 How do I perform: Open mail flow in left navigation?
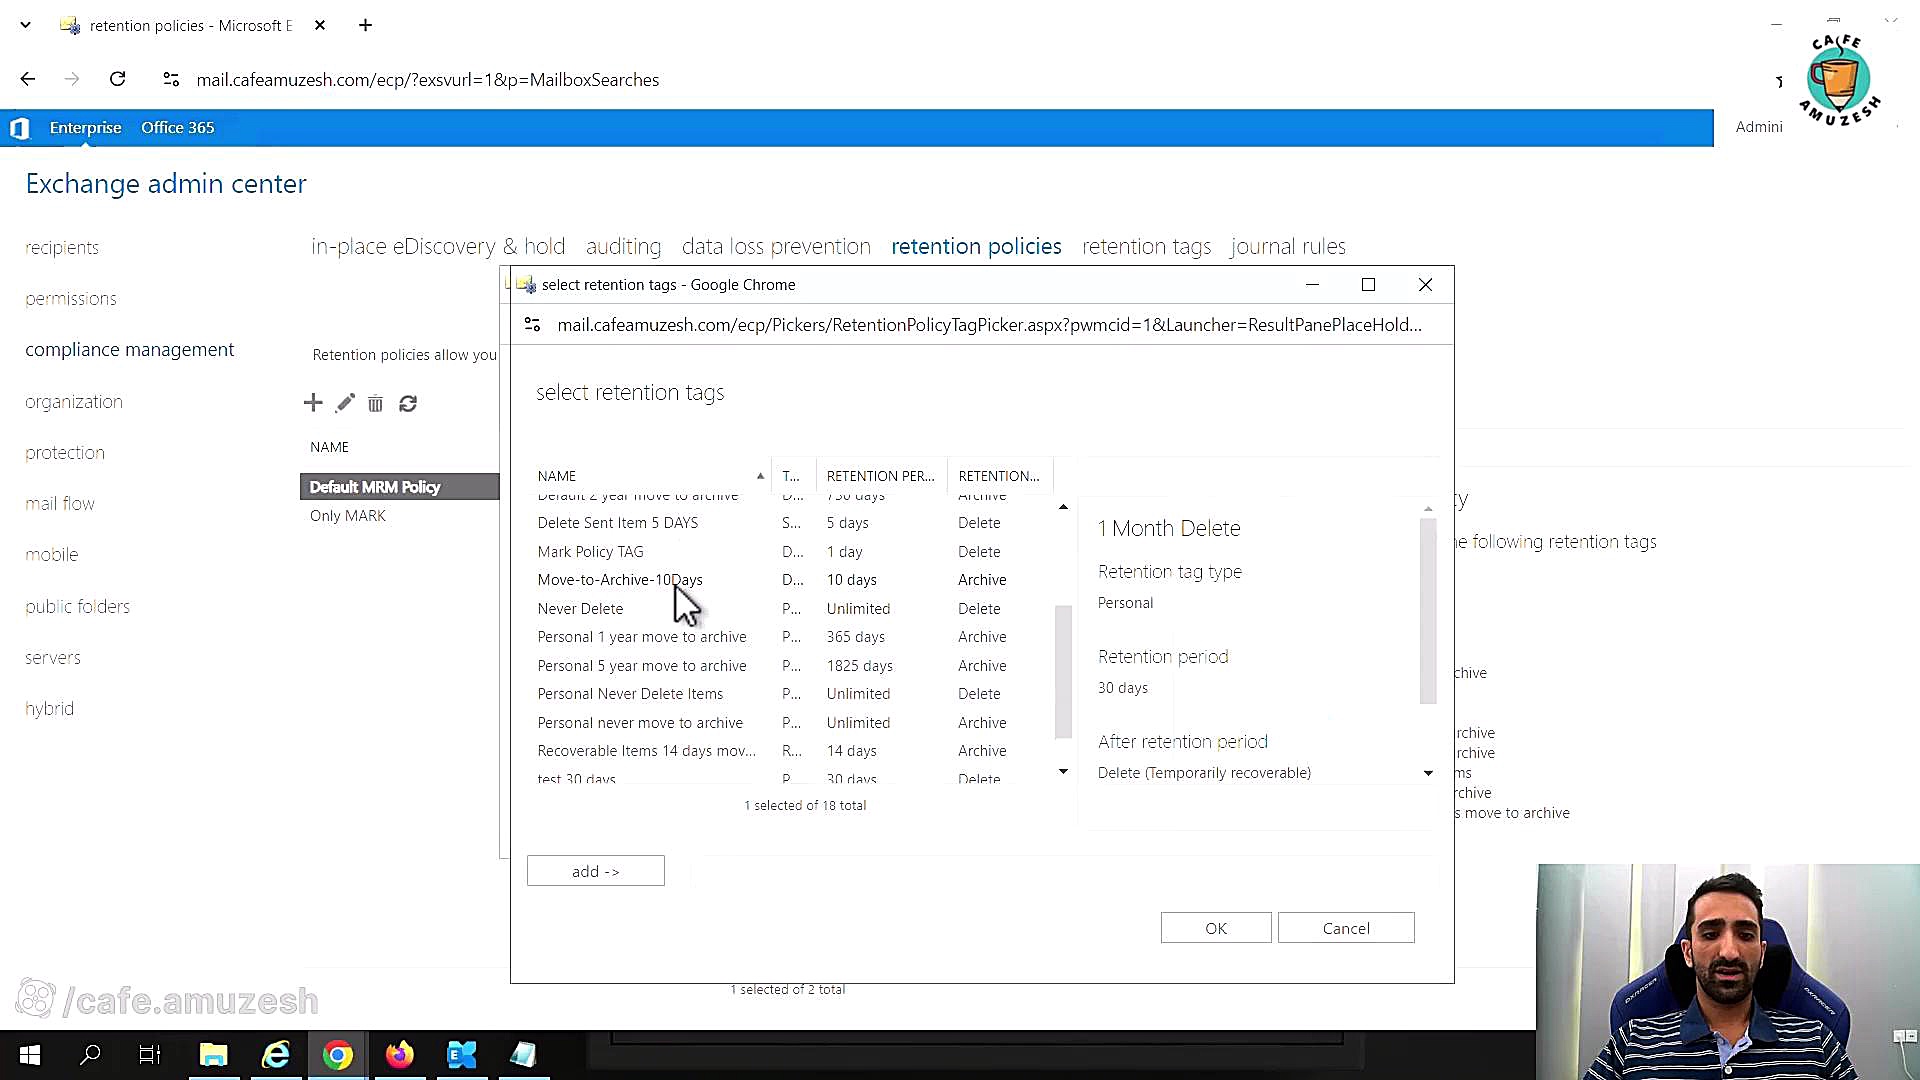(60, 504)
